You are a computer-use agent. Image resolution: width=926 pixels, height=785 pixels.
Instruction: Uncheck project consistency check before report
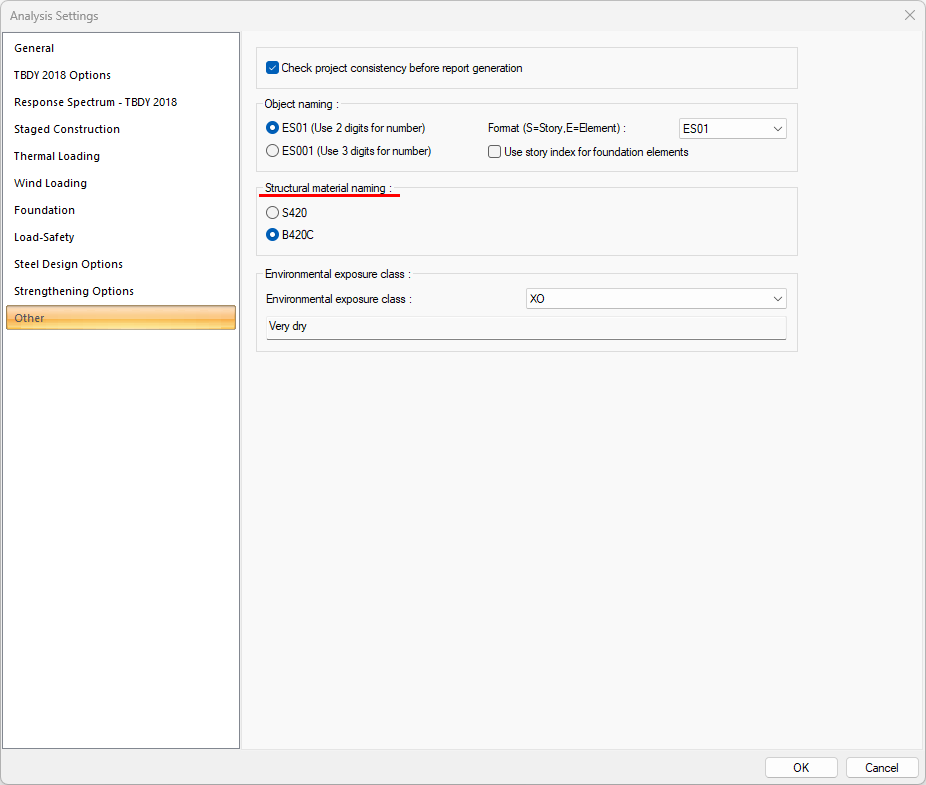pyautogui.click(x=273, y=68)
